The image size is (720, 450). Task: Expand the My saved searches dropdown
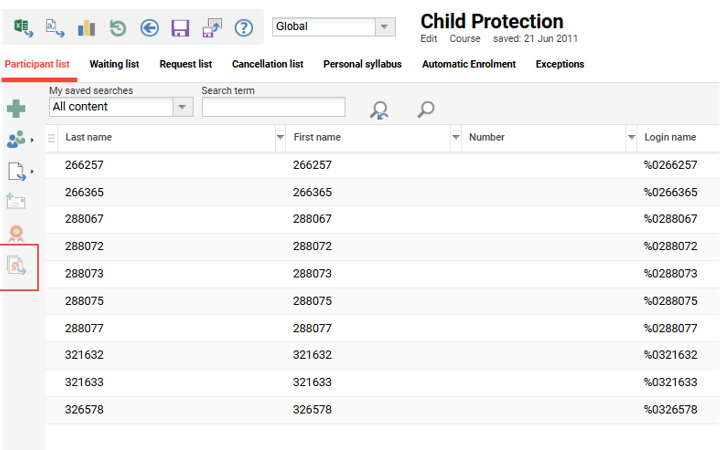click(182, 107)
